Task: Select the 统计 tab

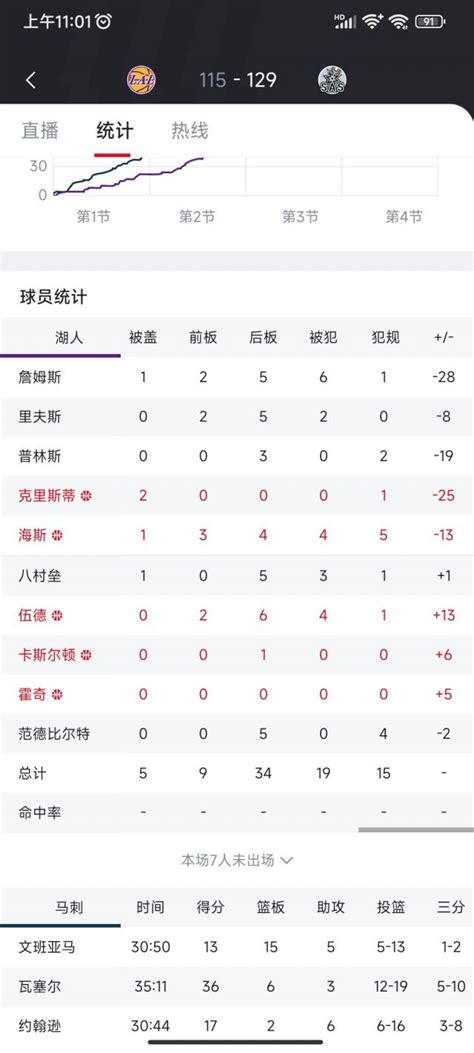Action: coord(115,130)
